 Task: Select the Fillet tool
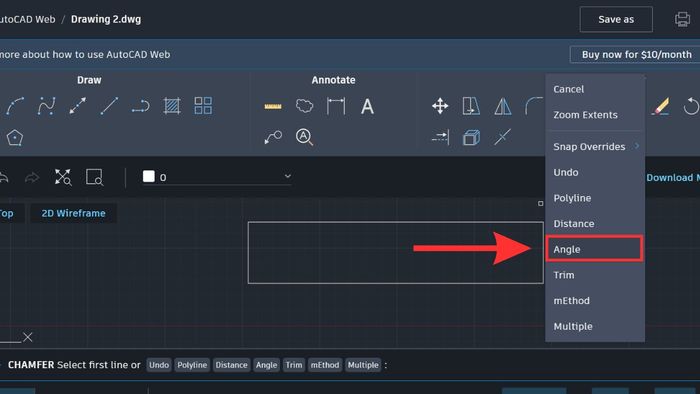point(534,106)
